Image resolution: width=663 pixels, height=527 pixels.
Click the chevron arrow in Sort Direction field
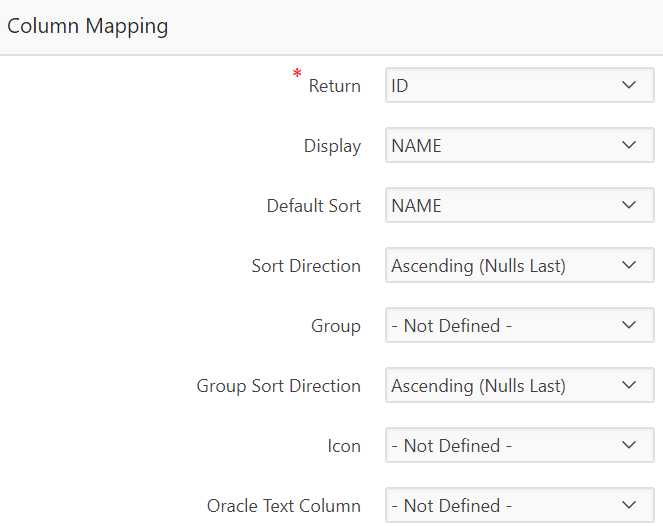629,266
